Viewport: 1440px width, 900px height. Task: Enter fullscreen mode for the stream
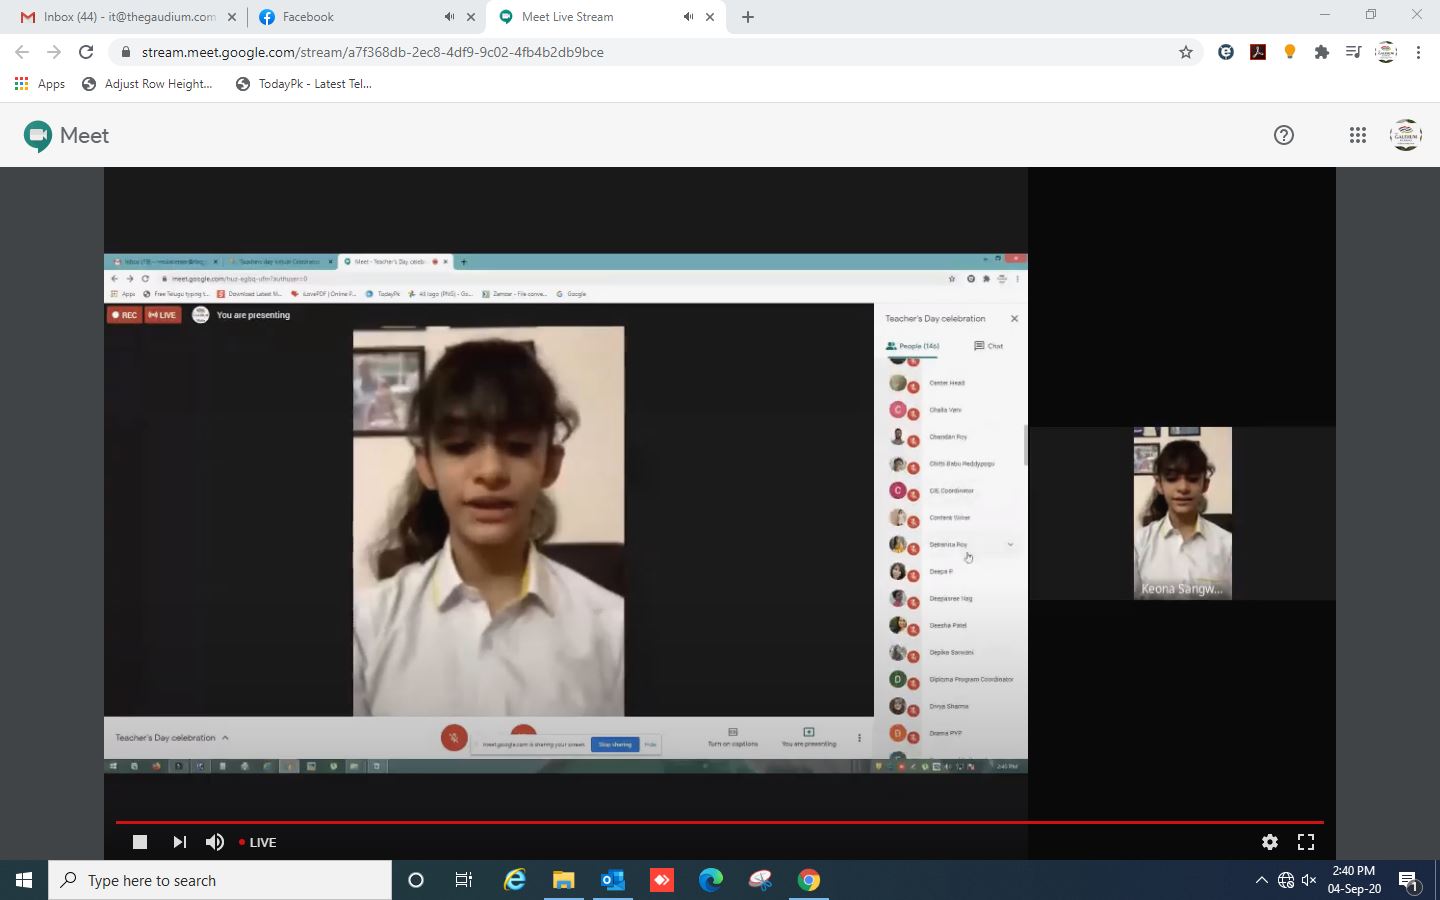click(x=1306, y=842)
